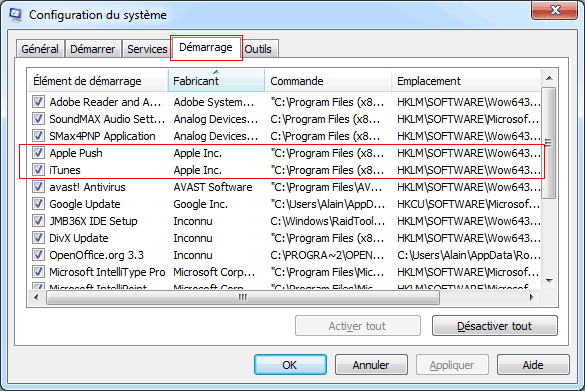This screenshot has height=391, width=585.
Task: Click the horizontal scrollbar thumb
Action: point(243,297)
